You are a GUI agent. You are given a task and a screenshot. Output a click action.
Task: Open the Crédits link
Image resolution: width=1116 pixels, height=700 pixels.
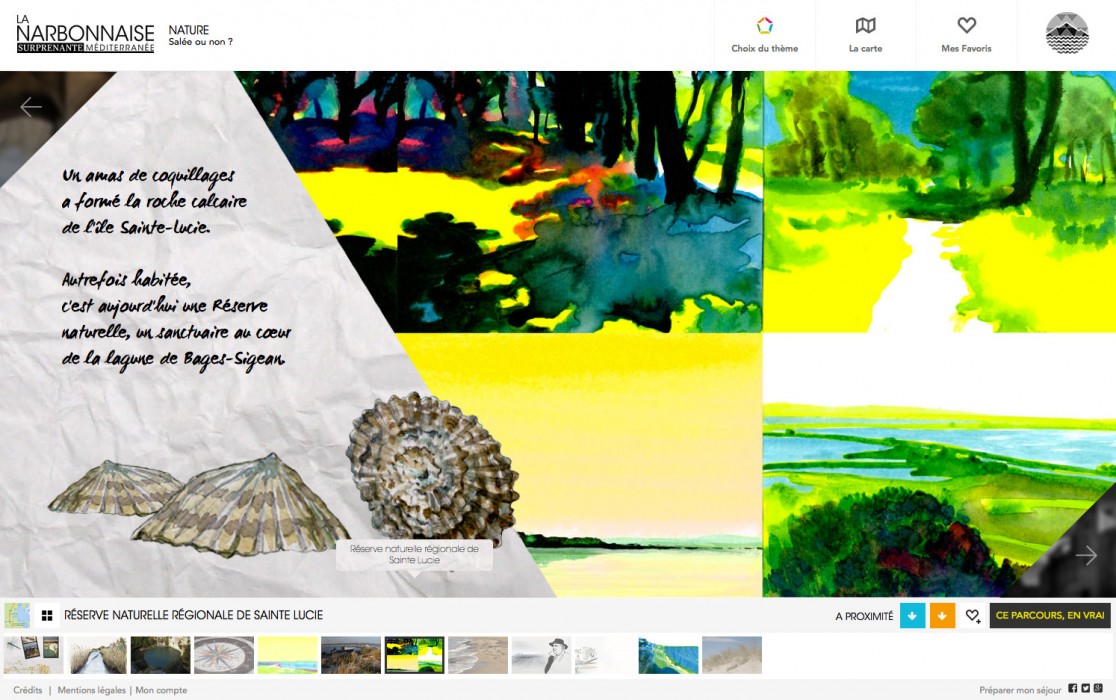pyautogui.click(x=28, y=690)
